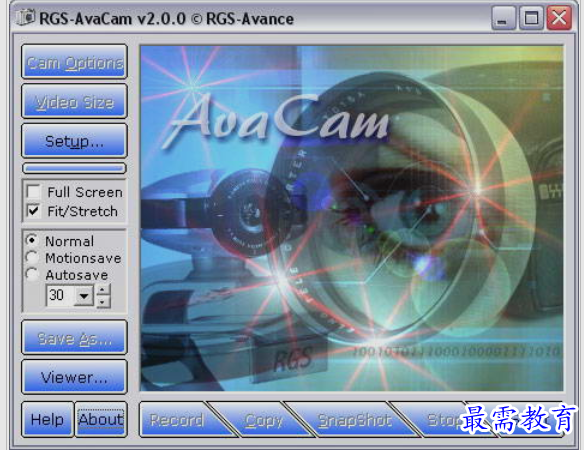Image resolution: width=584 pixels, height=450 pixels.
Task: Select the Normal radio option
Action: tap(32, 240)
